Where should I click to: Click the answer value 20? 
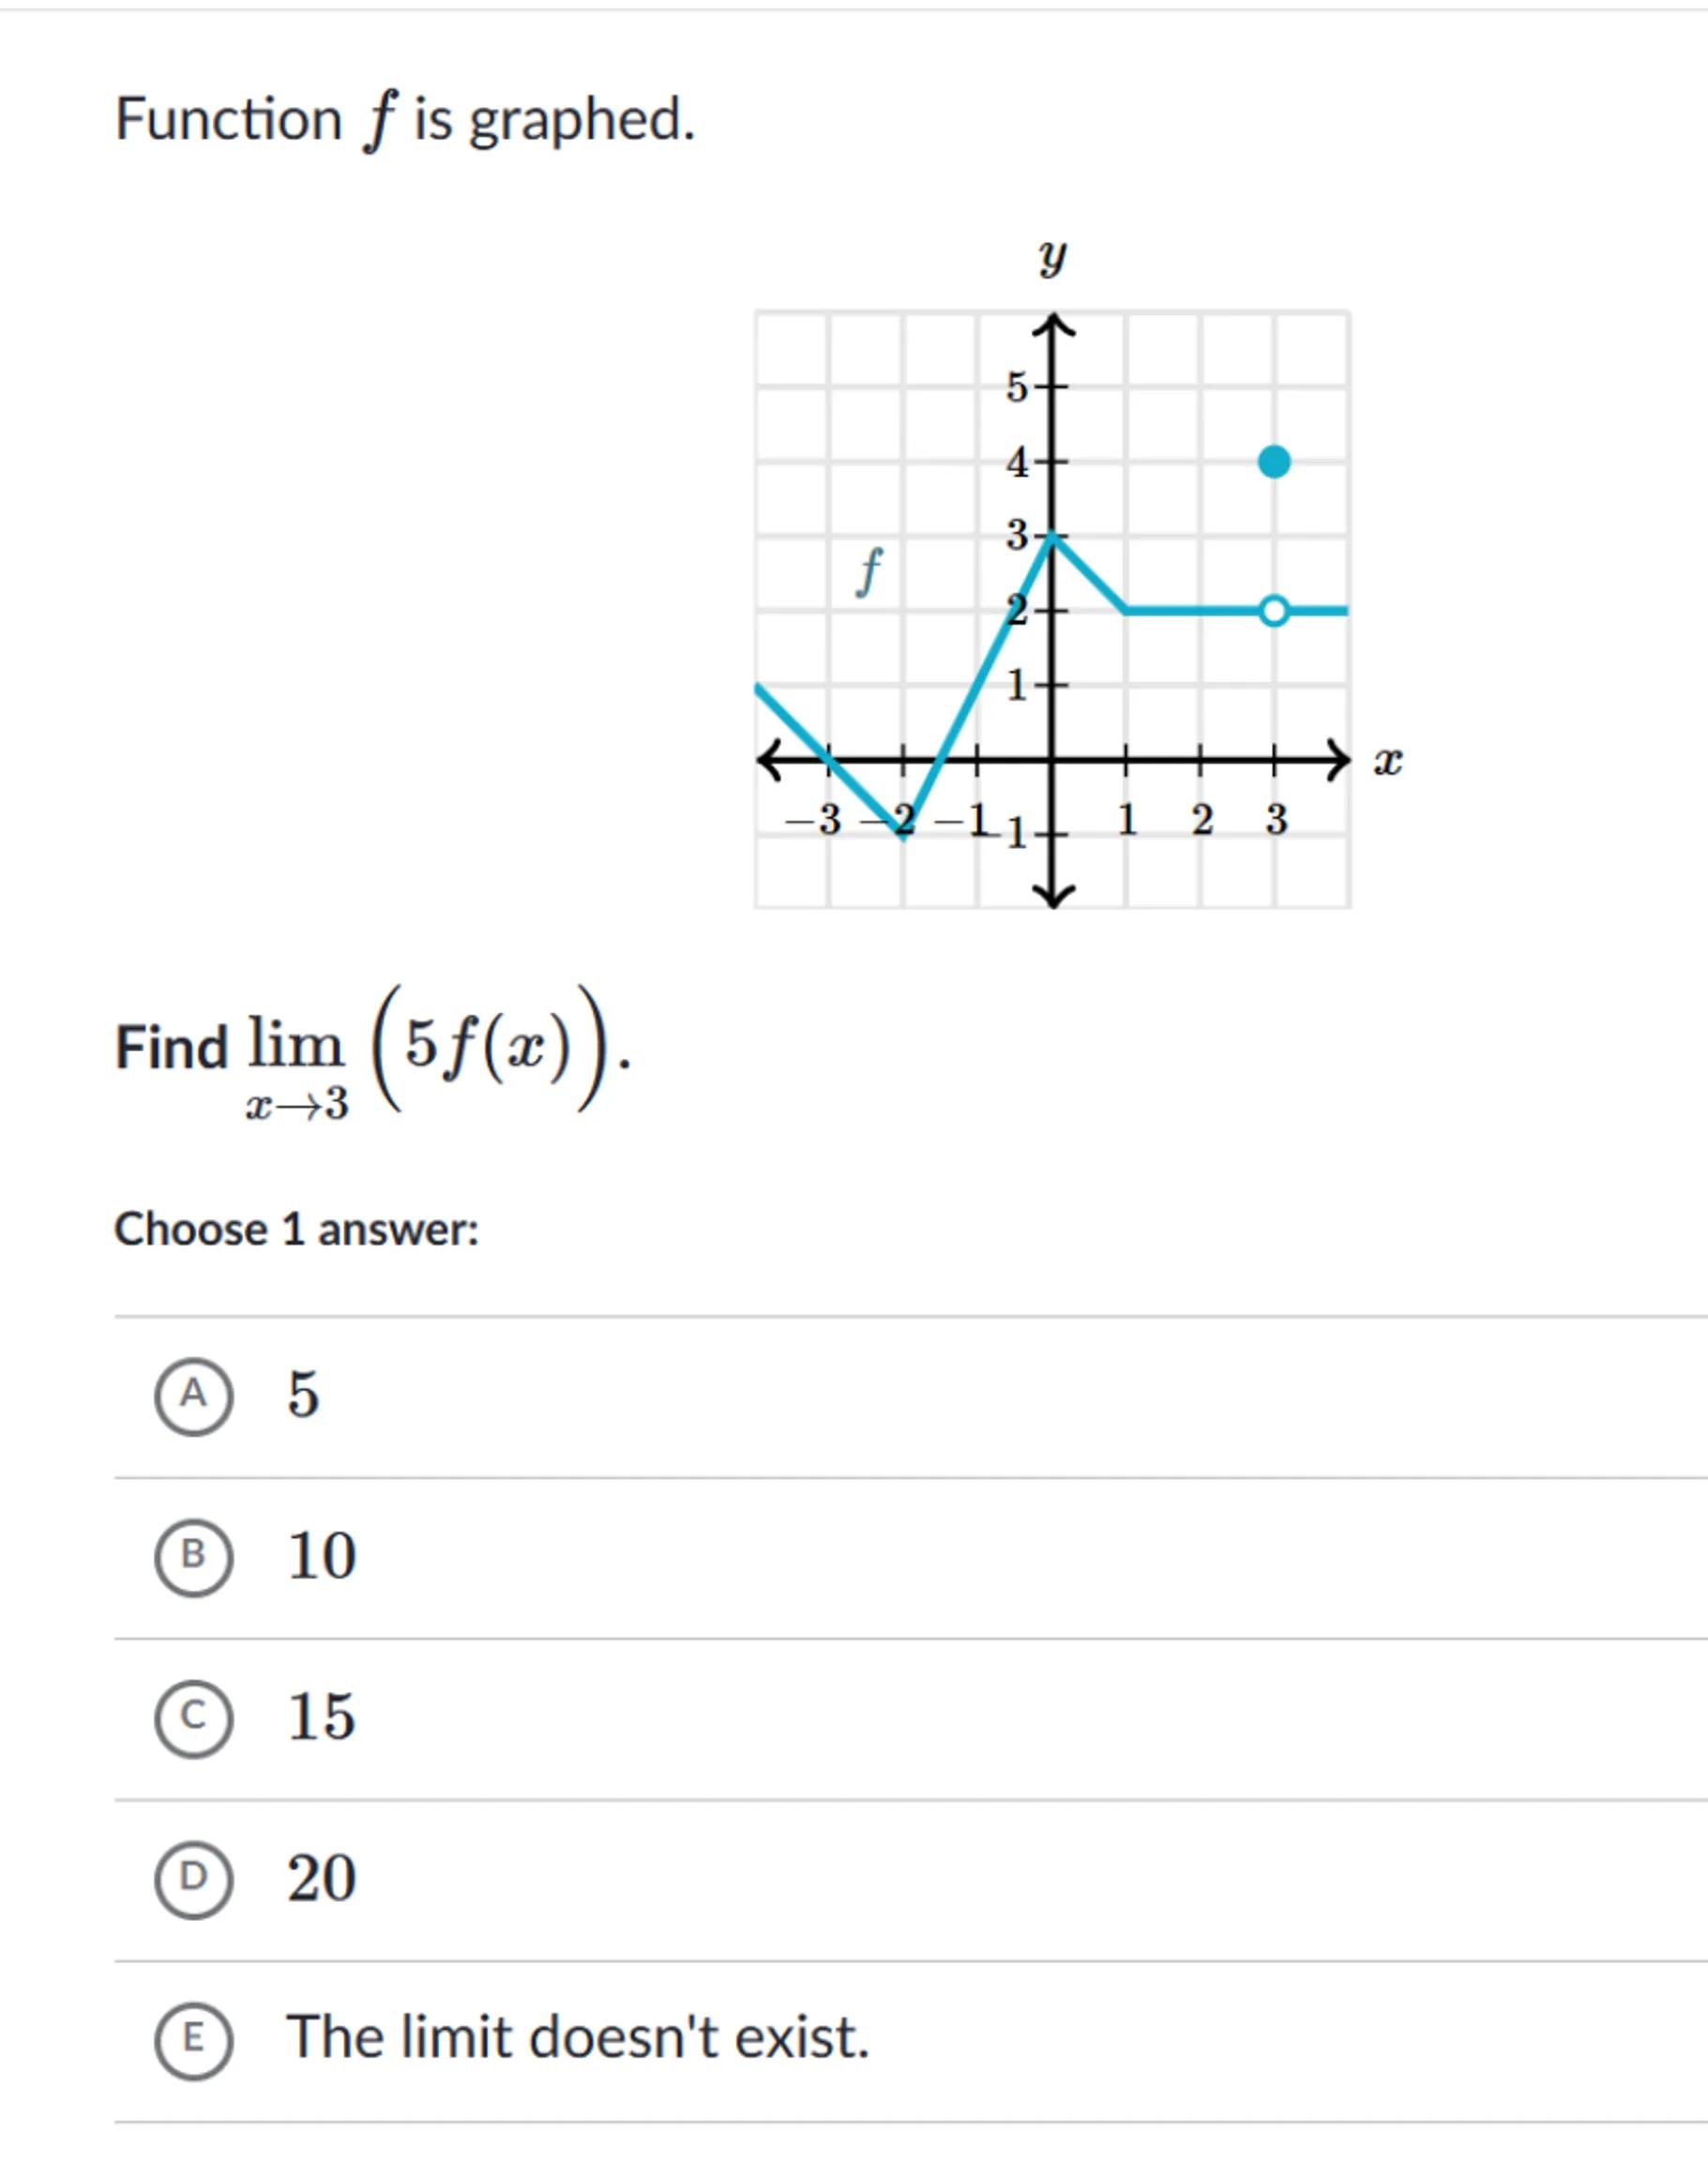[x=321, y=1879]
